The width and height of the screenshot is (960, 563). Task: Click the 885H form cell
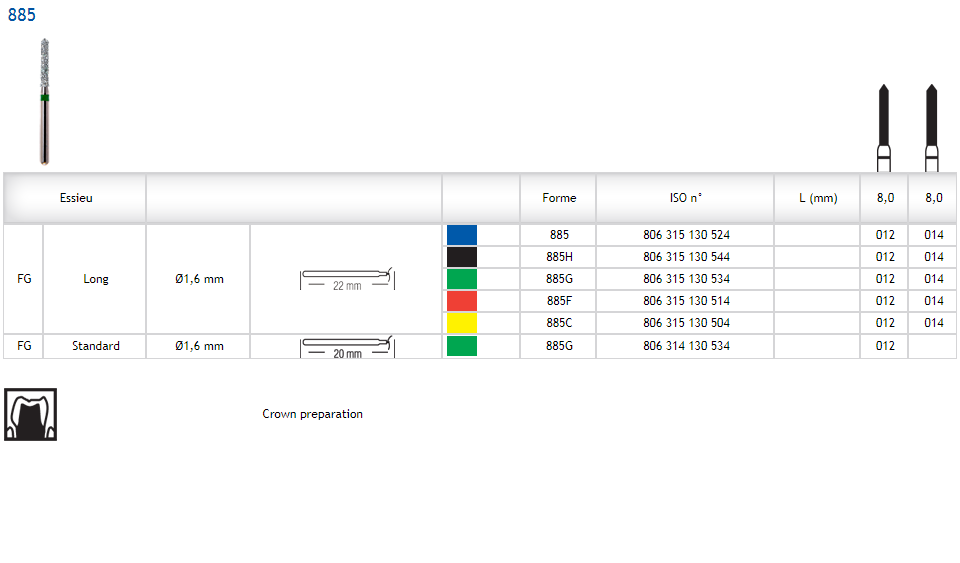click(x=559, y=257)
